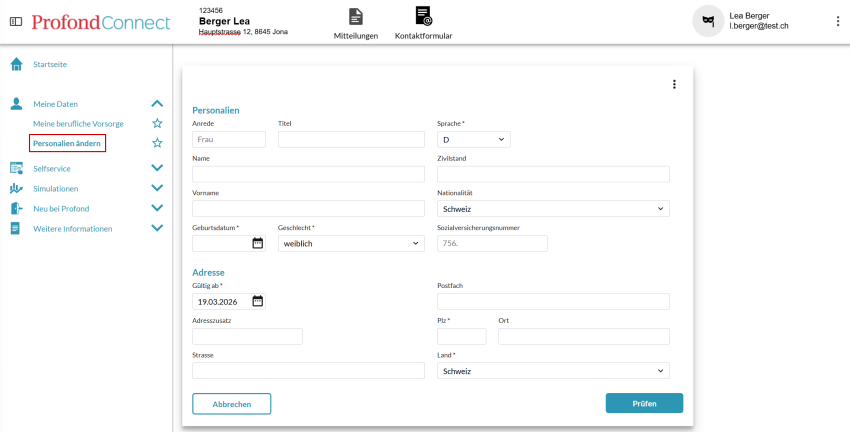This screenshot has height=432, width=850.
Task: Toggle star next to Personalien ändern
Action: [157, 144]
